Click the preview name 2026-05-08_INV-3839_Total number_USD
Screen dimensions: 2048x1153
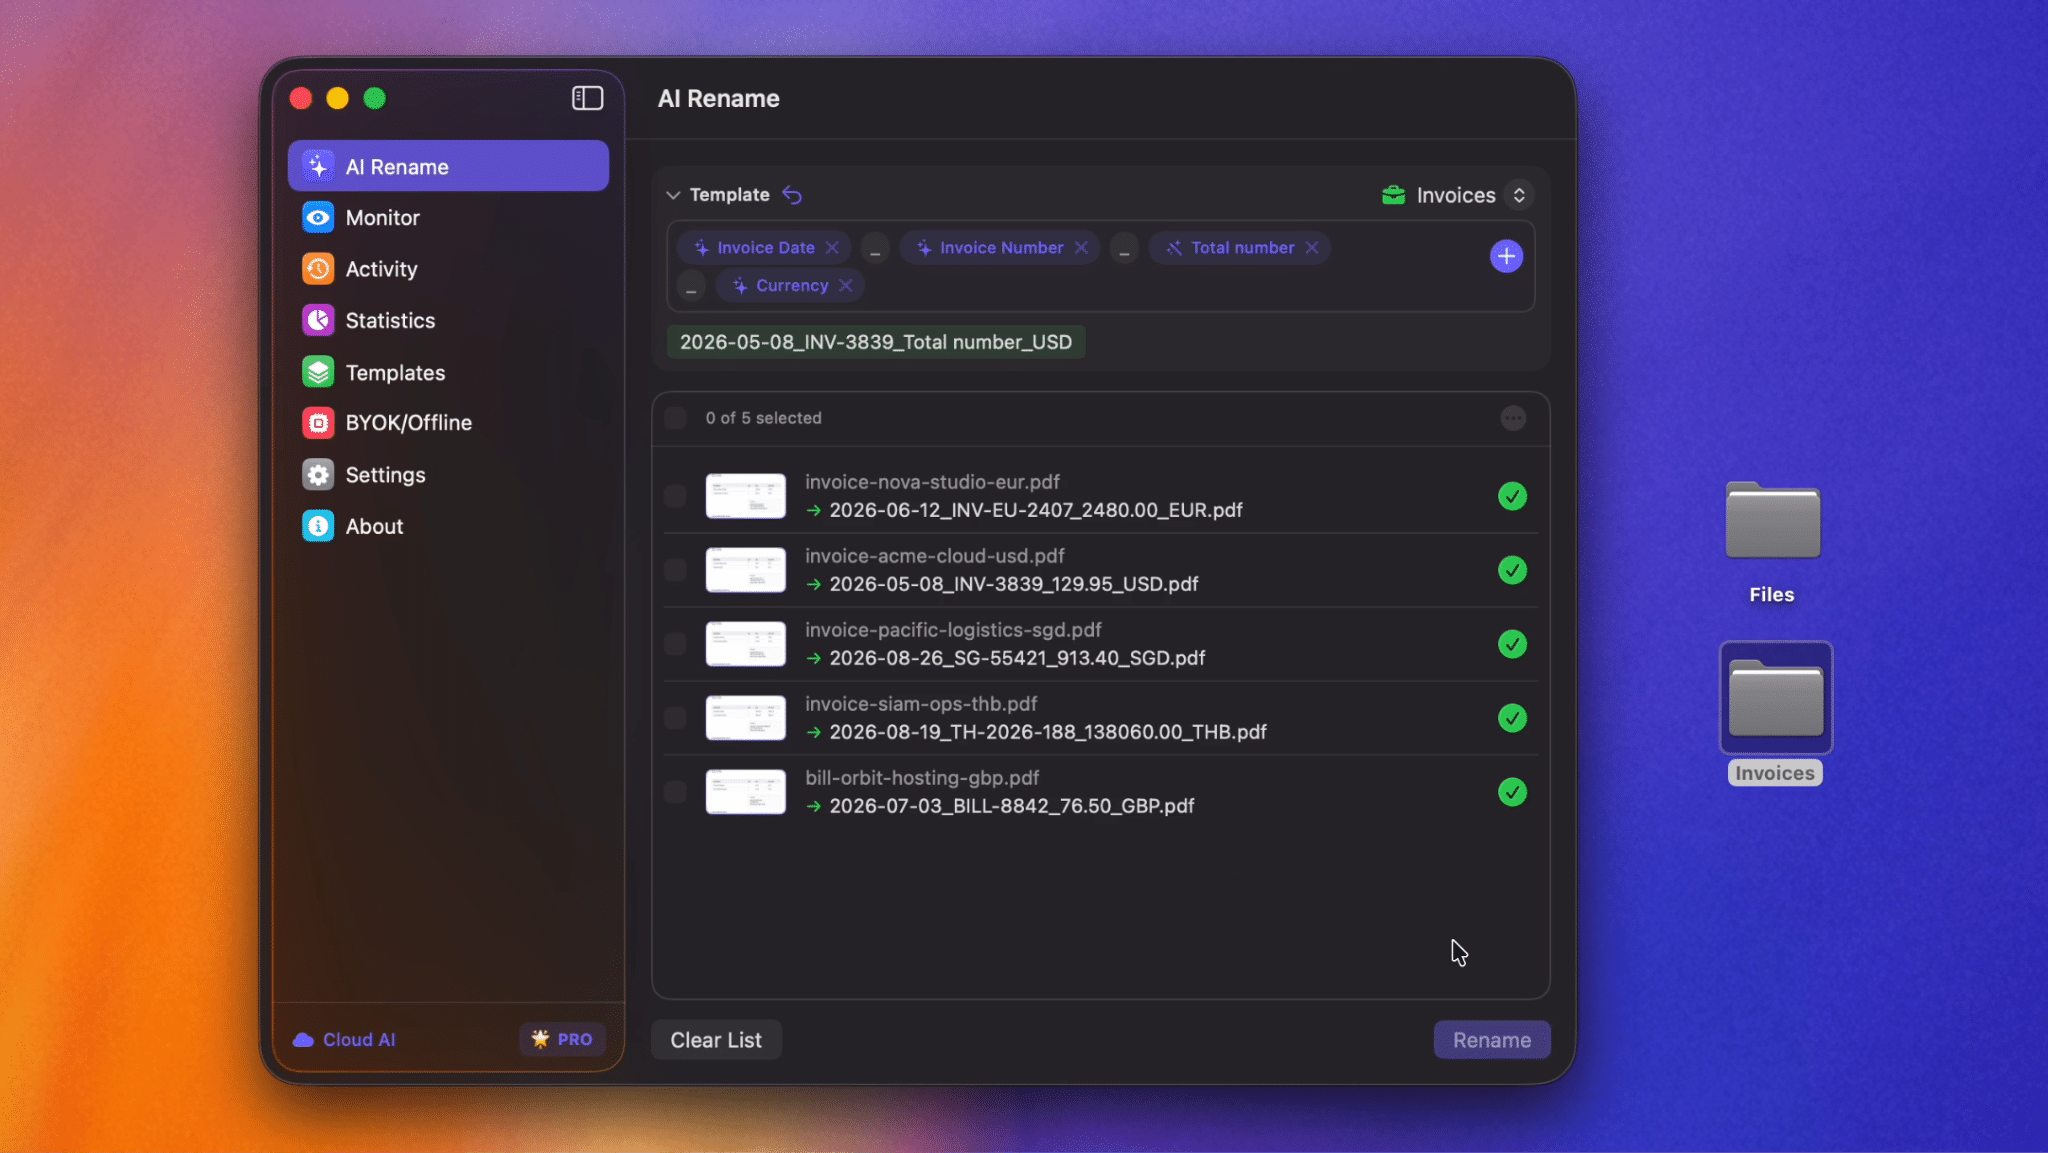876,342
